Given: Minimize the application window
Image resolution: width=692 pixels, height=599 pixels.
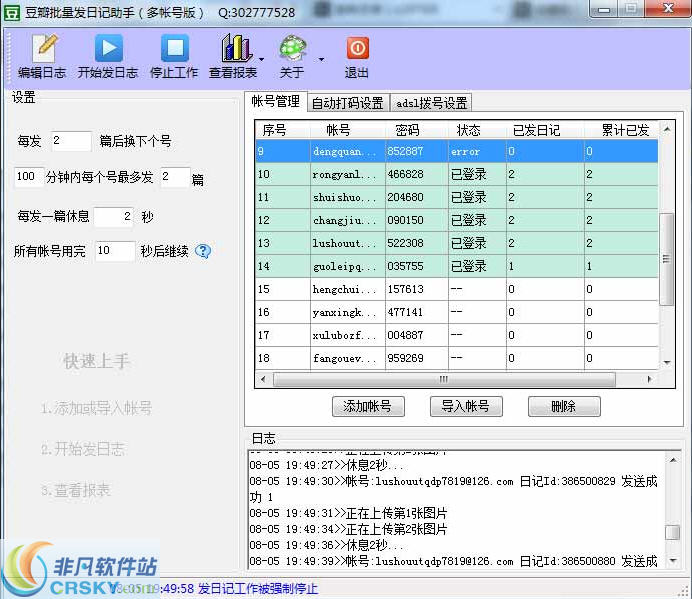Looking at the screenshot, I should pyautogui.click(x=605, y=9).
